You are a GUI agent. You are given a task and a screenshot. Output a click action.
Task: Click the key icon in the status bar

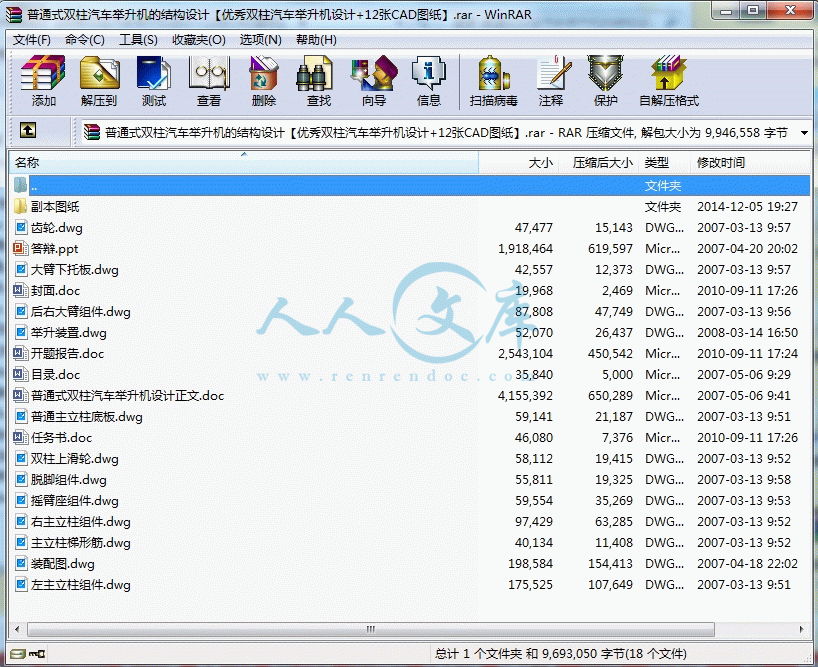37,653
